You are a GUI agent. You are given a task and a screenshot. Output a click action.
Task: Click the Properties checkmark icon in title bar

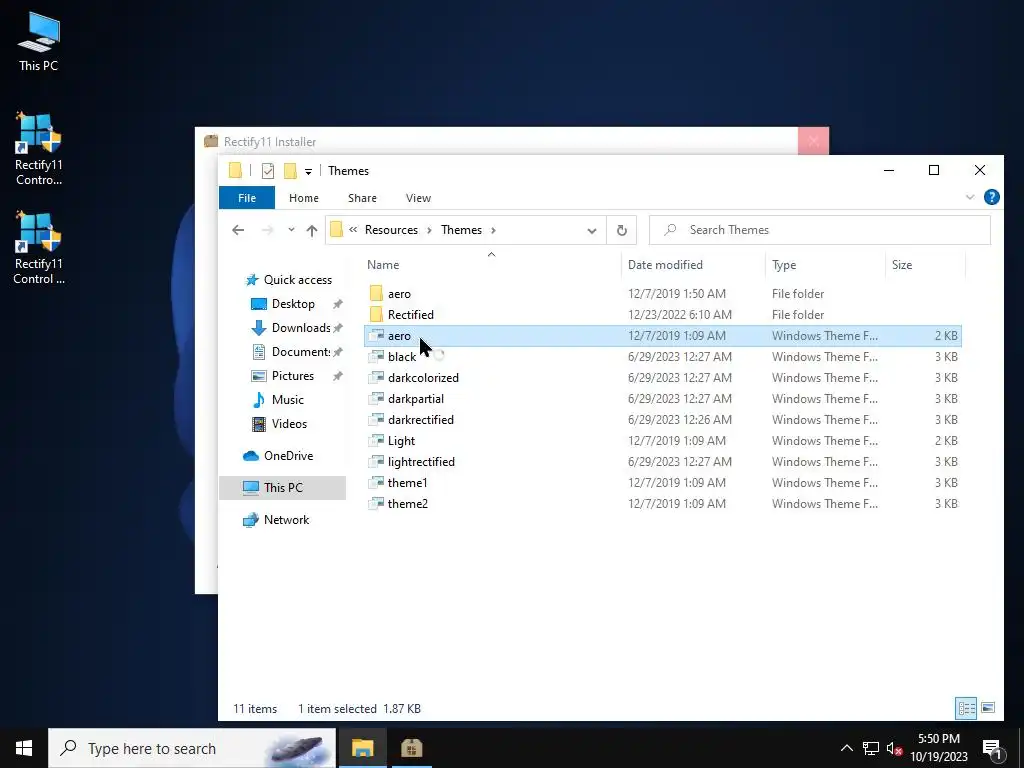(x=268, y=171)
